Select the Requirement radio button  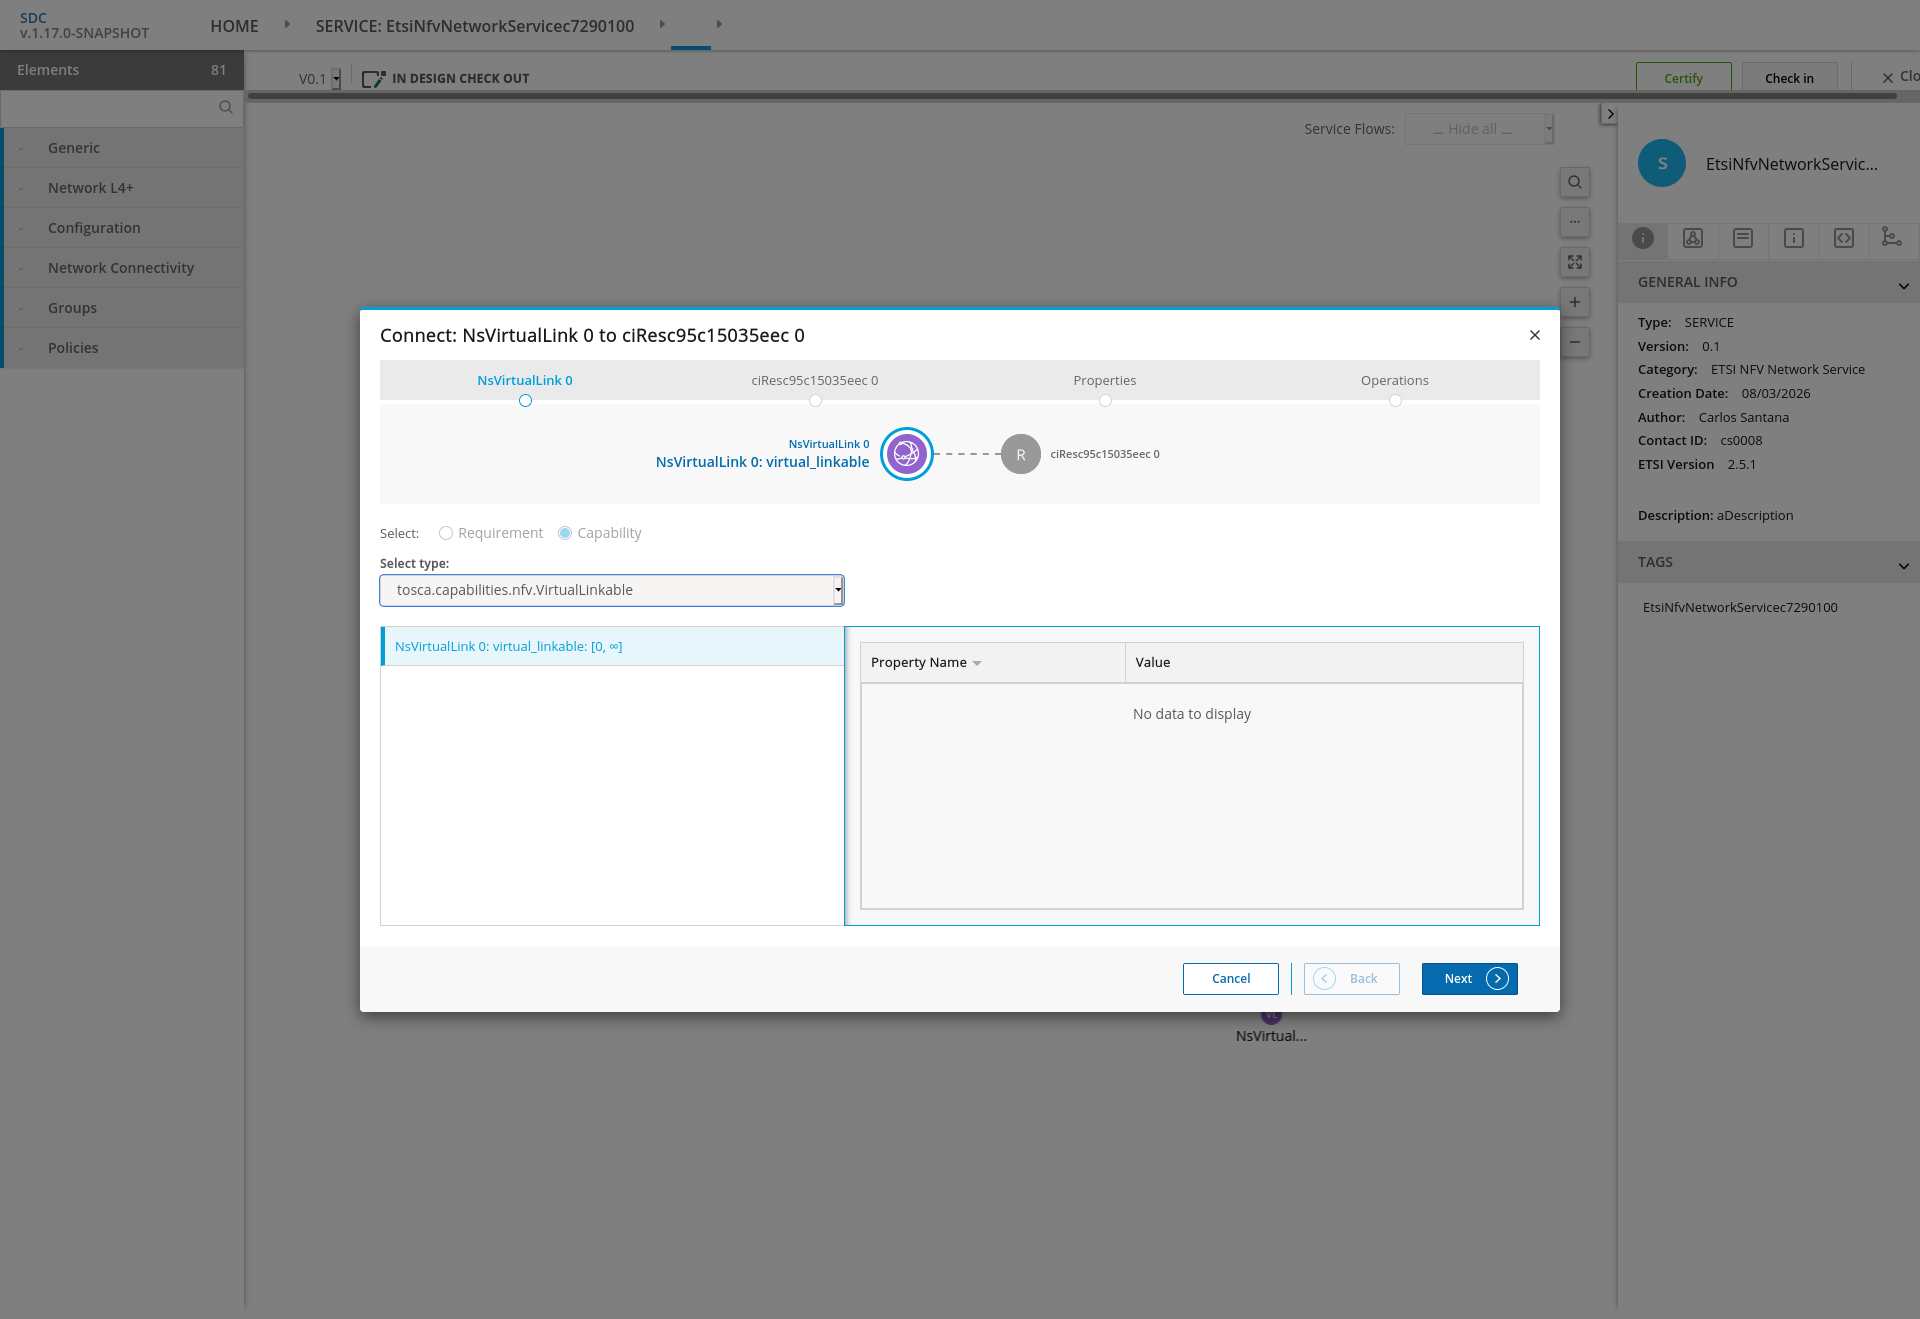tap(446, 533)
